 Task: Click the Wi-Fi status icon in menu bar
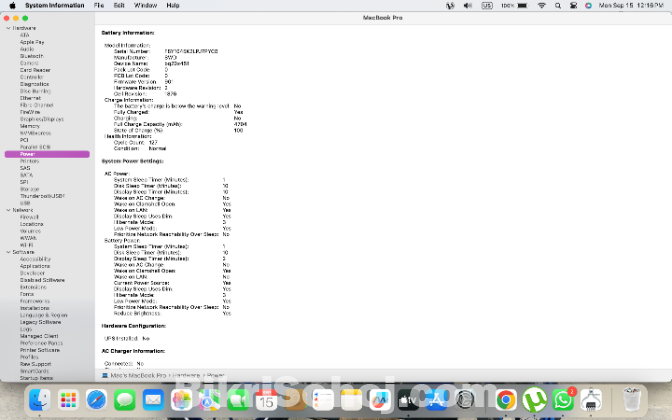point(542,6)
